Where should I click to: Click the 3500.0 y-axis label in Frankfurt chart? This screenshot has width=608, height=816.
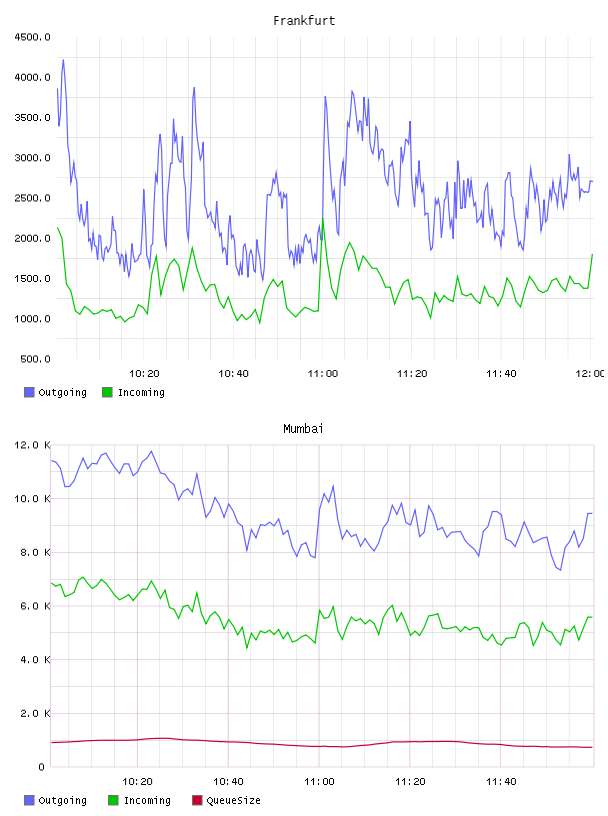pyautogui.click(x=32, y=118)
